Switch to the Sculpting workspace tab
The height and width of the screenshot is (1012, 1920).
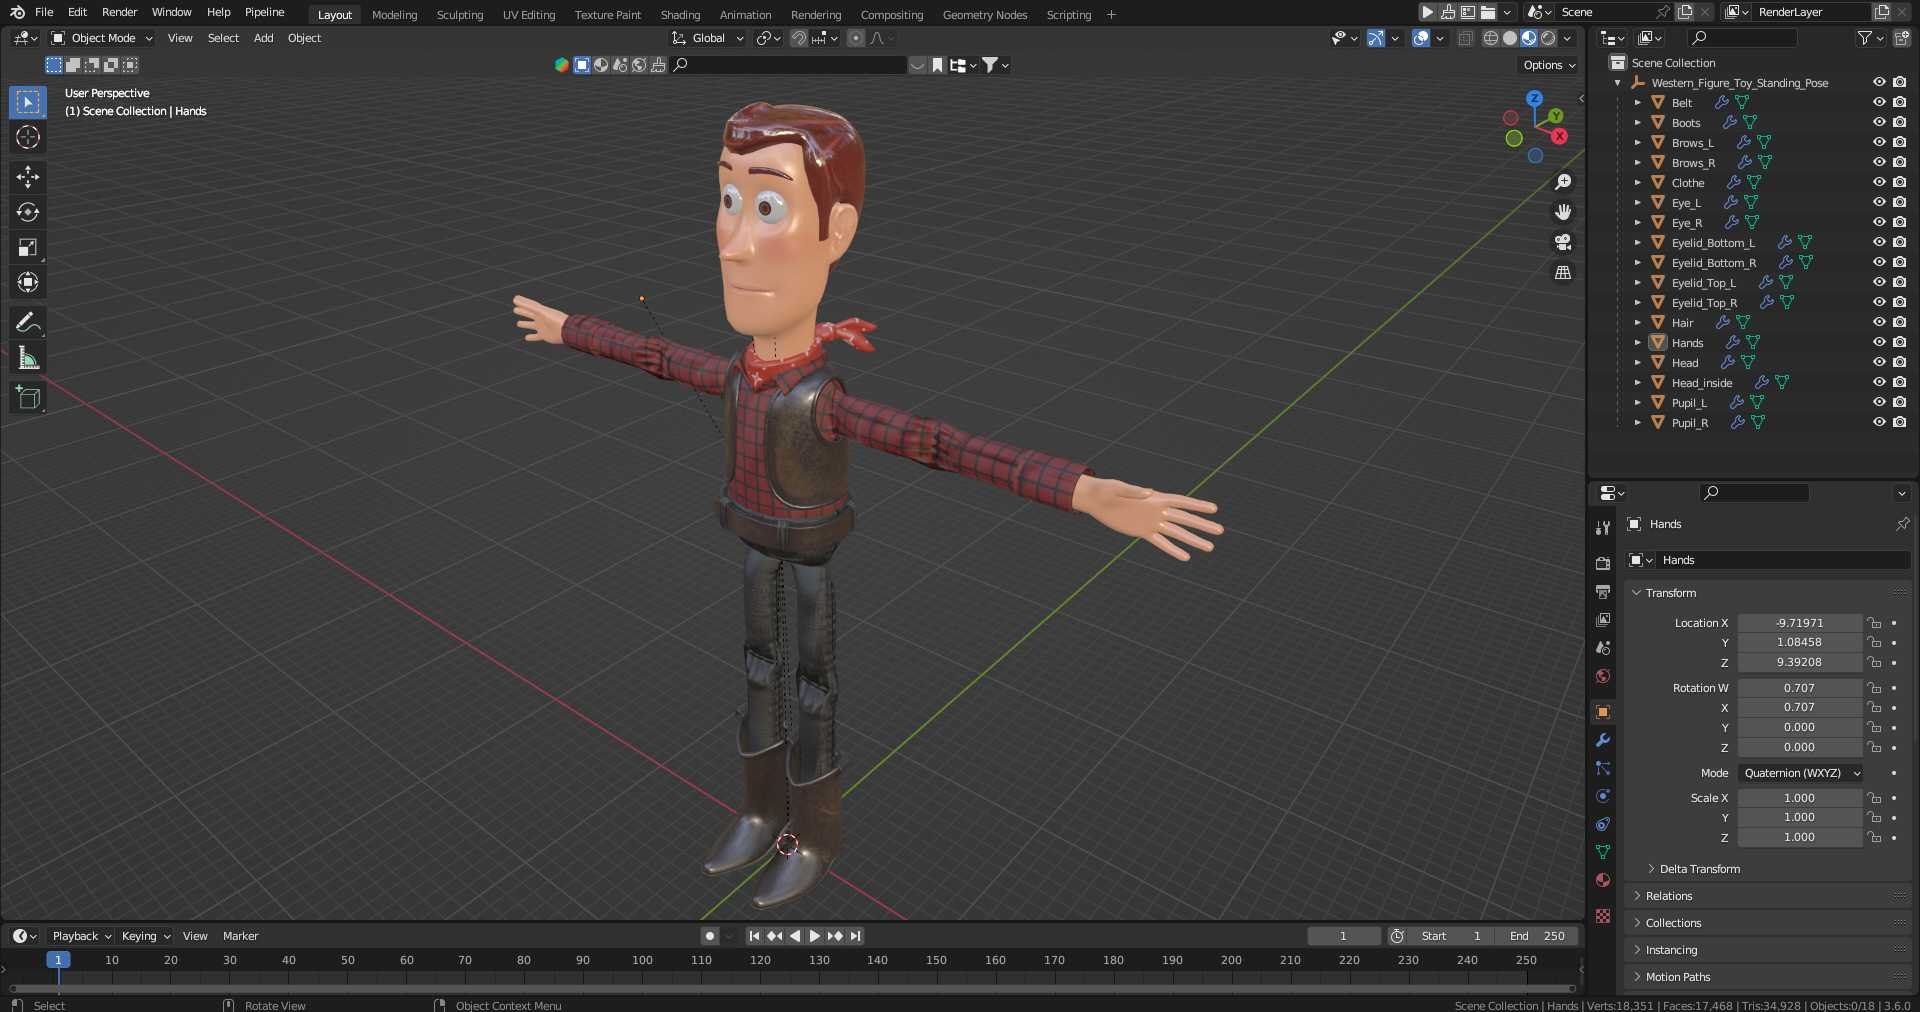coord(460,15)
